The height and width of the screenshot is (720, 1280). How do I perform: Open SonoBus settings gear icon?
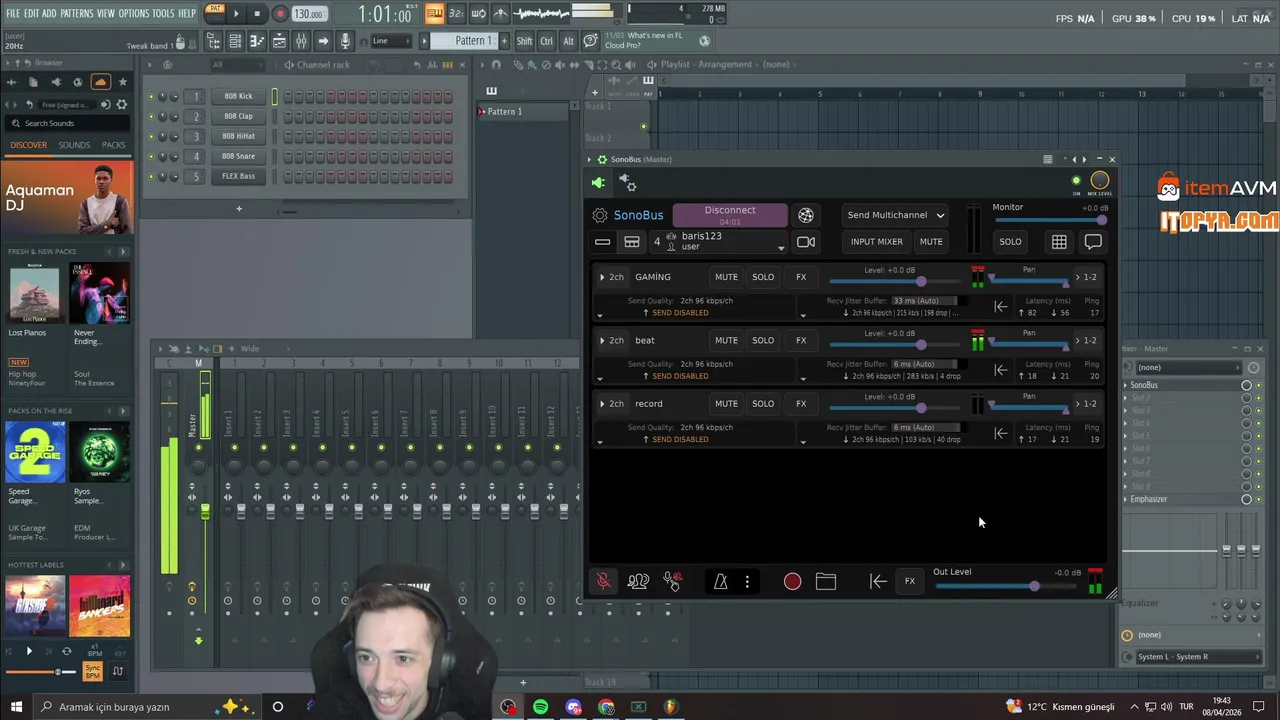(x=600, y=215)
